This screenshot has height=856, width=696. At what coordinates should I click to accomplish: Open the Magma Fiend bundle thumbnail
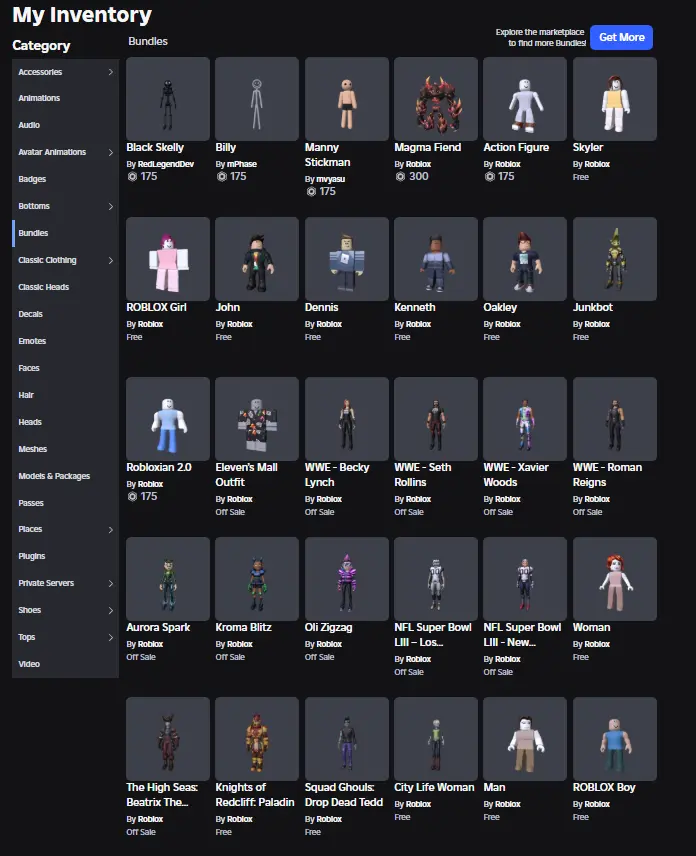coord(436,99)
